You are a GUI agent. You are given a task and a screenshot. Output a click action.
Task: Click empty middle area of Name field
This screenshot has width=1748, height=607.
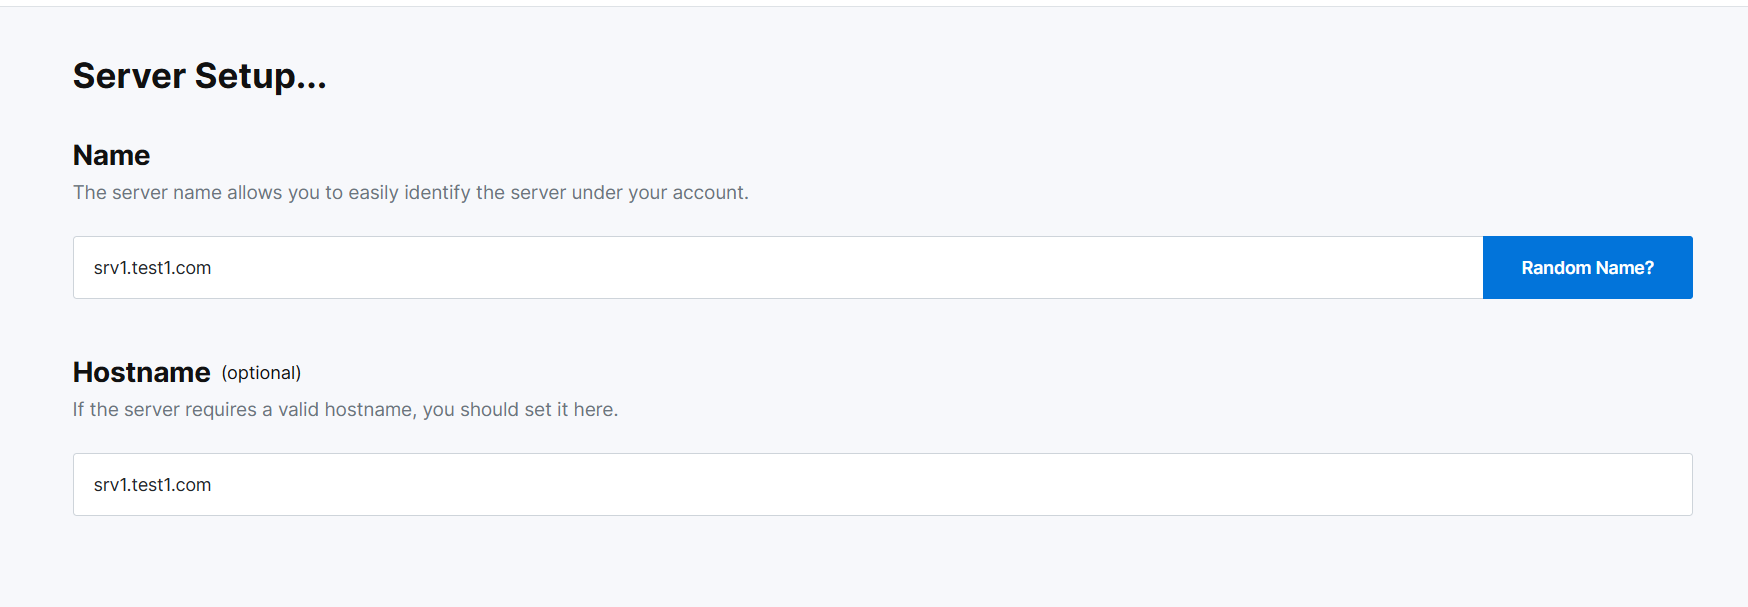pyautogui.click(x=800, y=267)
